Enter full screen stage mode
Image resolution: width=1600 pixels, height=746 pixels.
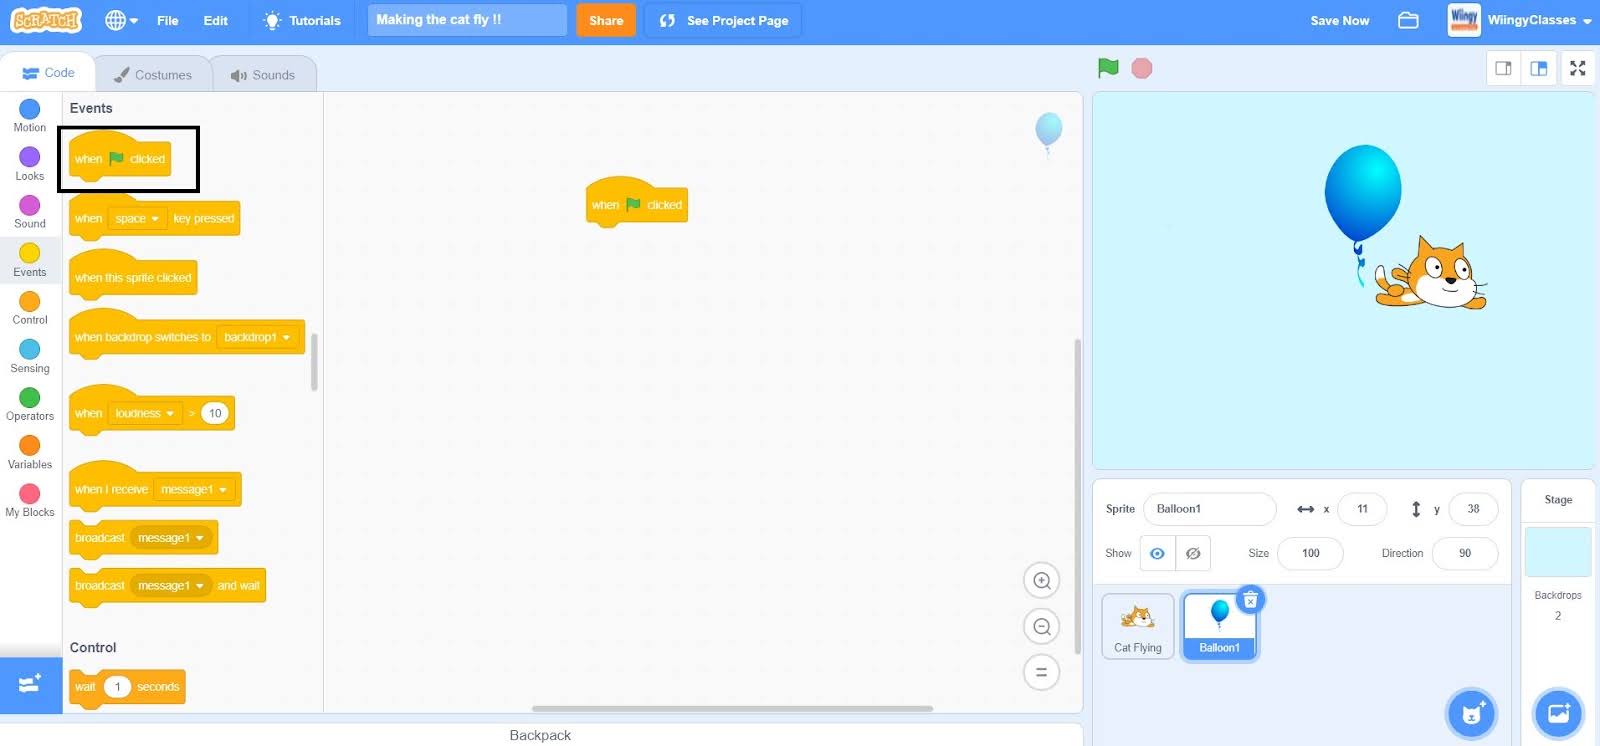1578,68
